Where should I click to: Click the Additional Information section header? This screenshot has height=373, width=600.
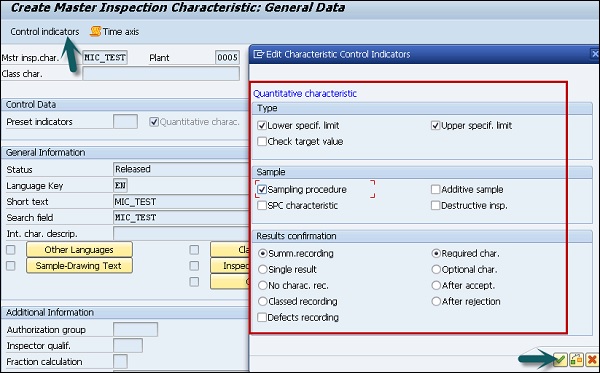(125, 313)
